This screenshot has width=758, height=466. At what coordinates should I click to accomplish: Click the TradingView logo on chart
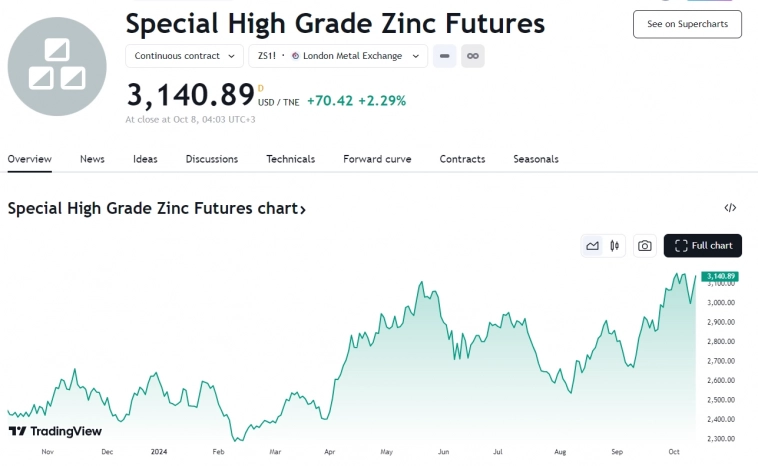(56, 431)
